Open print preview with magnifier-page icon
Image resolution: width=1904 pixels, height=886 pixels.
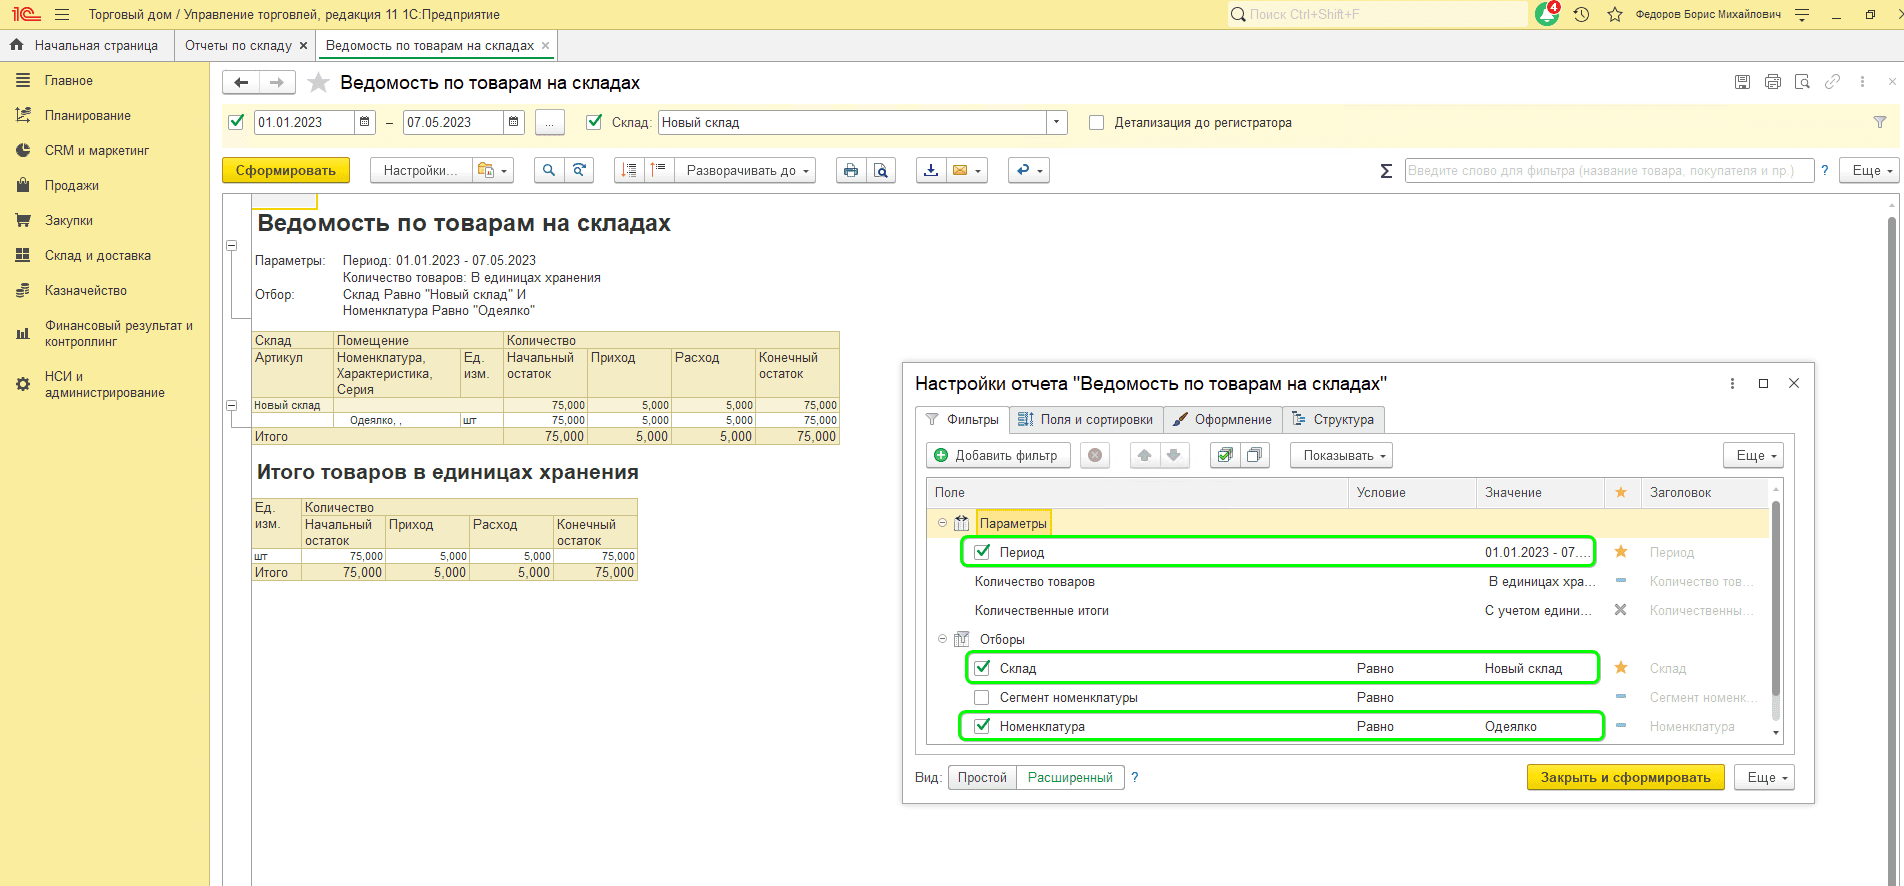tap(880, 171)
